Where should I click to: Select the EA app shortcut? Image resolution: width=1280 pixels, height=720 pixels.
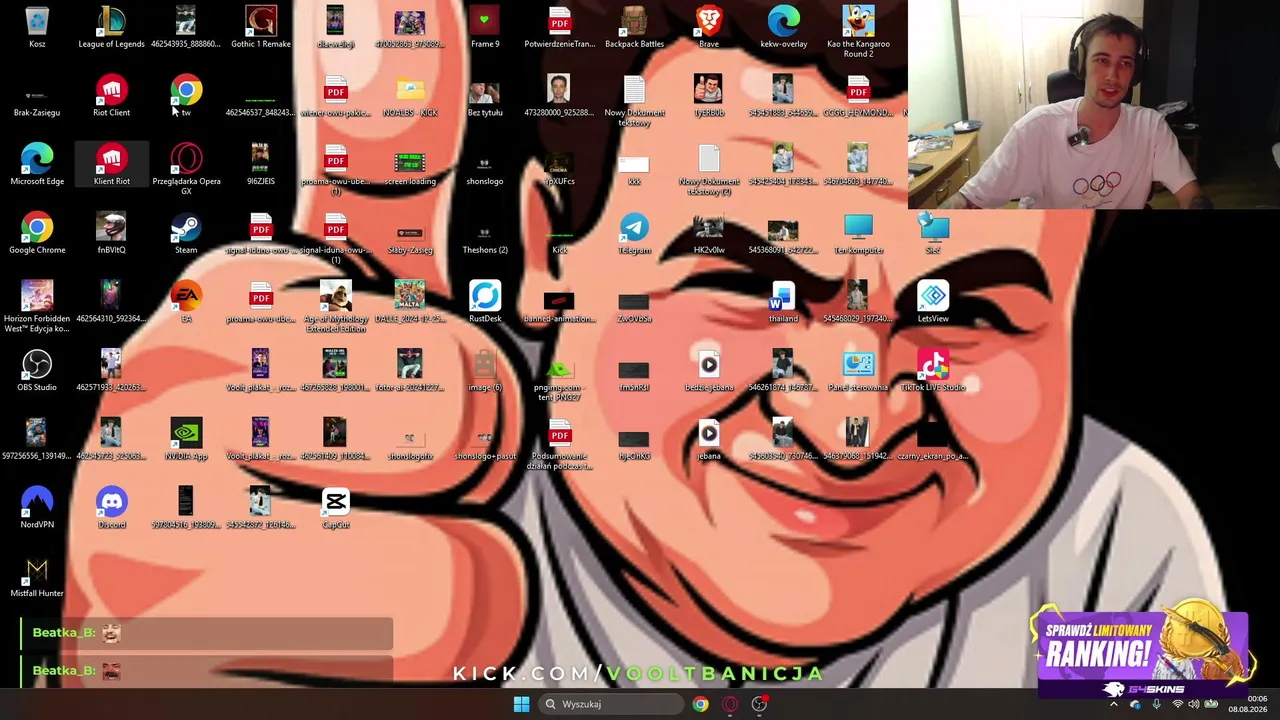pos(186,303)
